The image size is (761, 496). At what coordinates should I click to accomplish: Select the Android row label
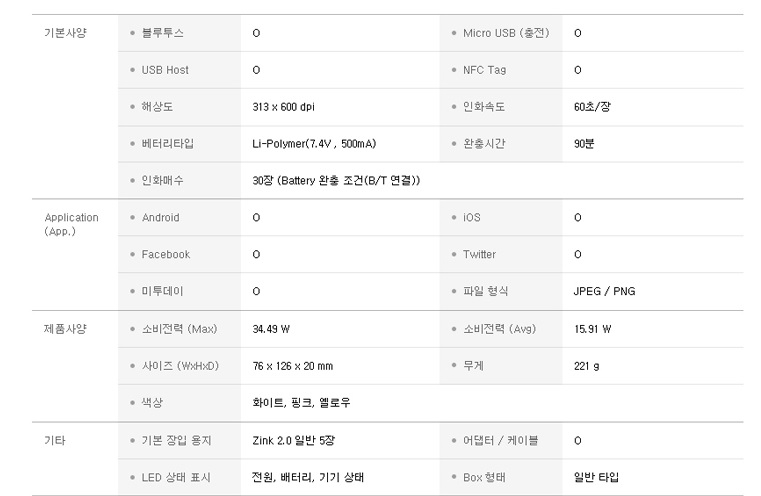[x=161, y=217]
